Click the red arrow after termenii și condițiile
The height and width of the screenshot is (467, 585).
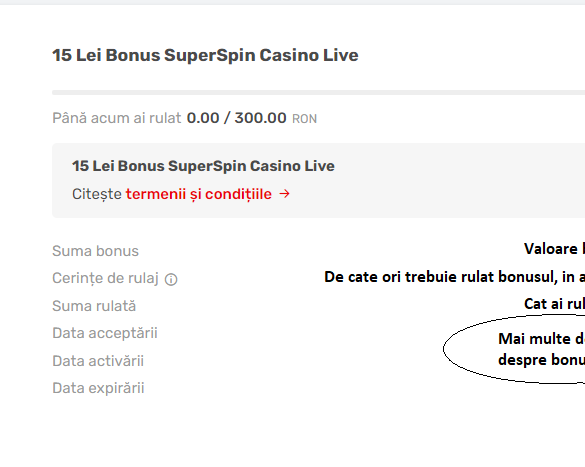pyautogui.click(x=285, y=194)
